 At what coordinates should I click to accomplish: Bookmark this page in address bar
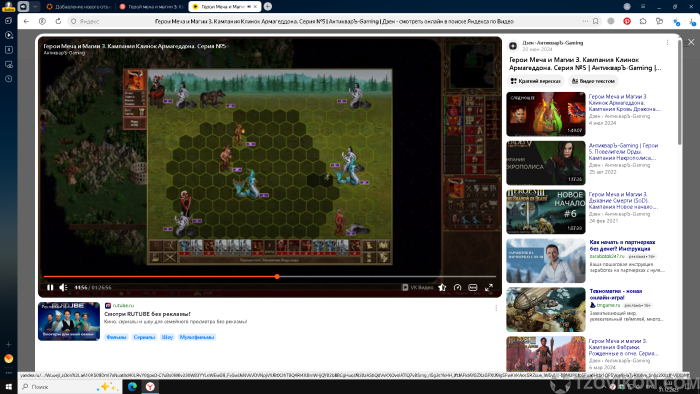(596, 21)
